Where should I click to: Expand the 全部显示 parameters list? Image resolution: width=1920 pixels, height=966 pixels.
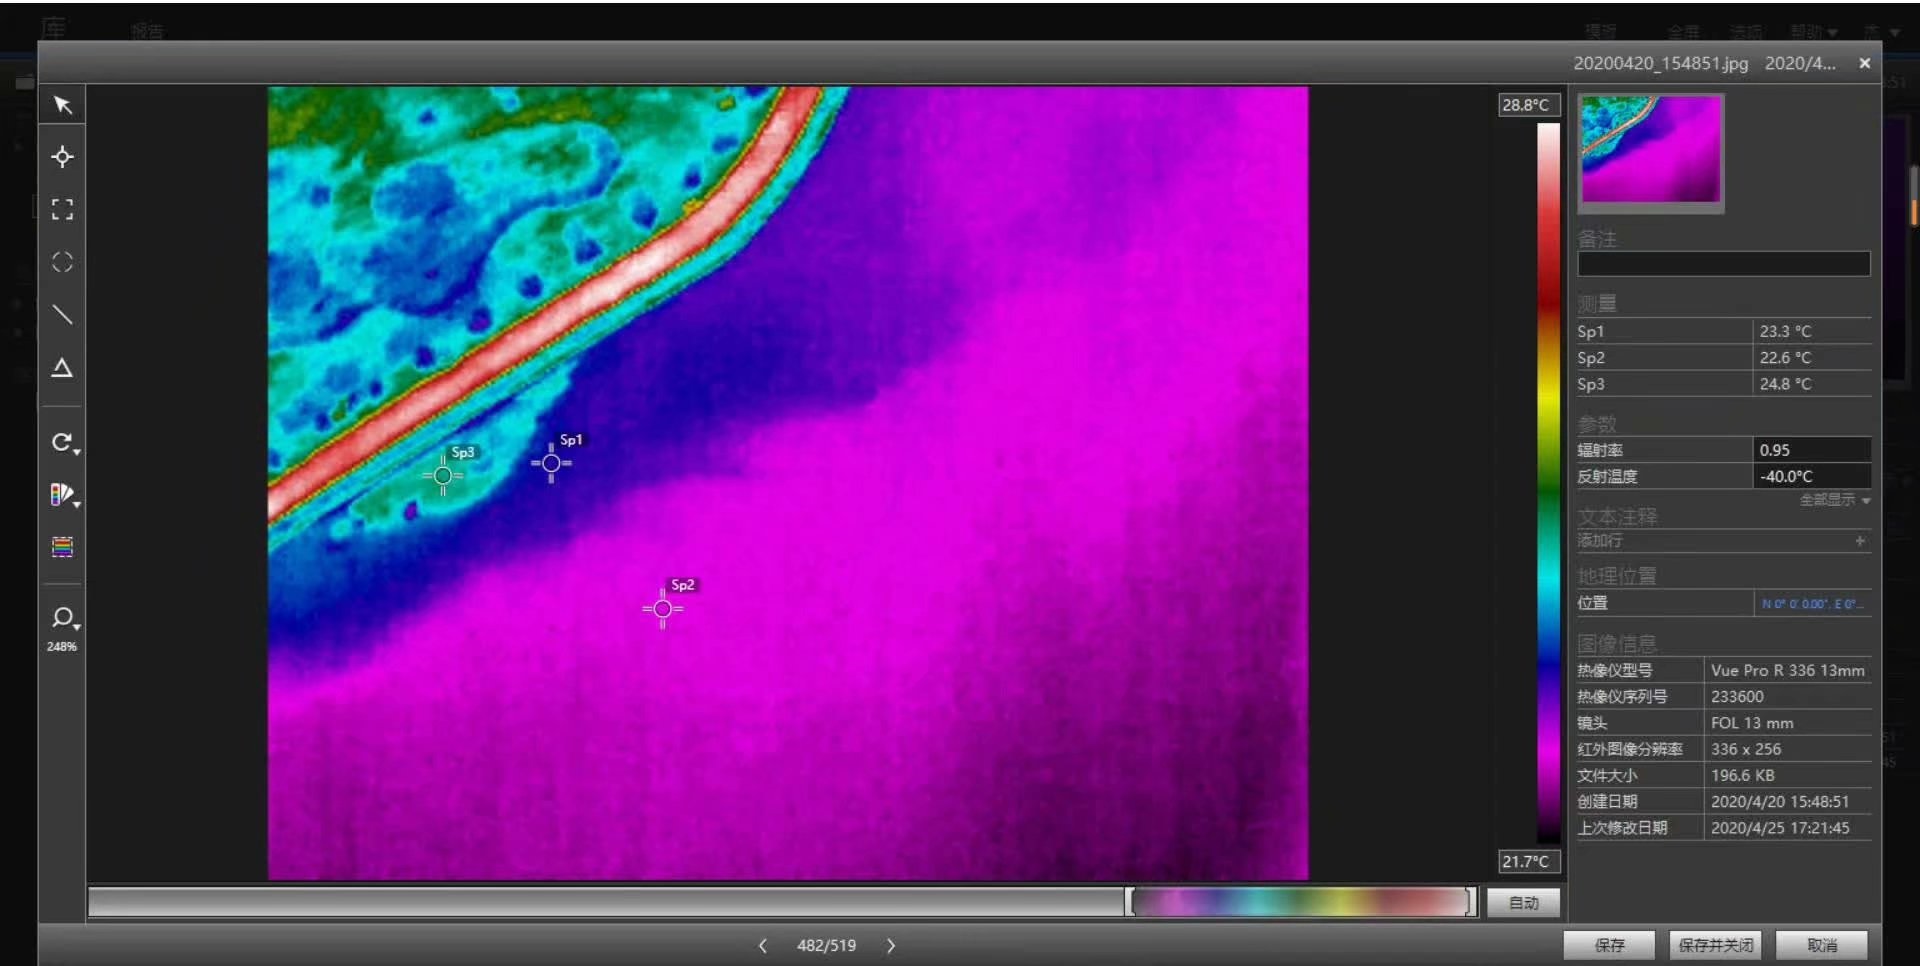point(1834,500)
